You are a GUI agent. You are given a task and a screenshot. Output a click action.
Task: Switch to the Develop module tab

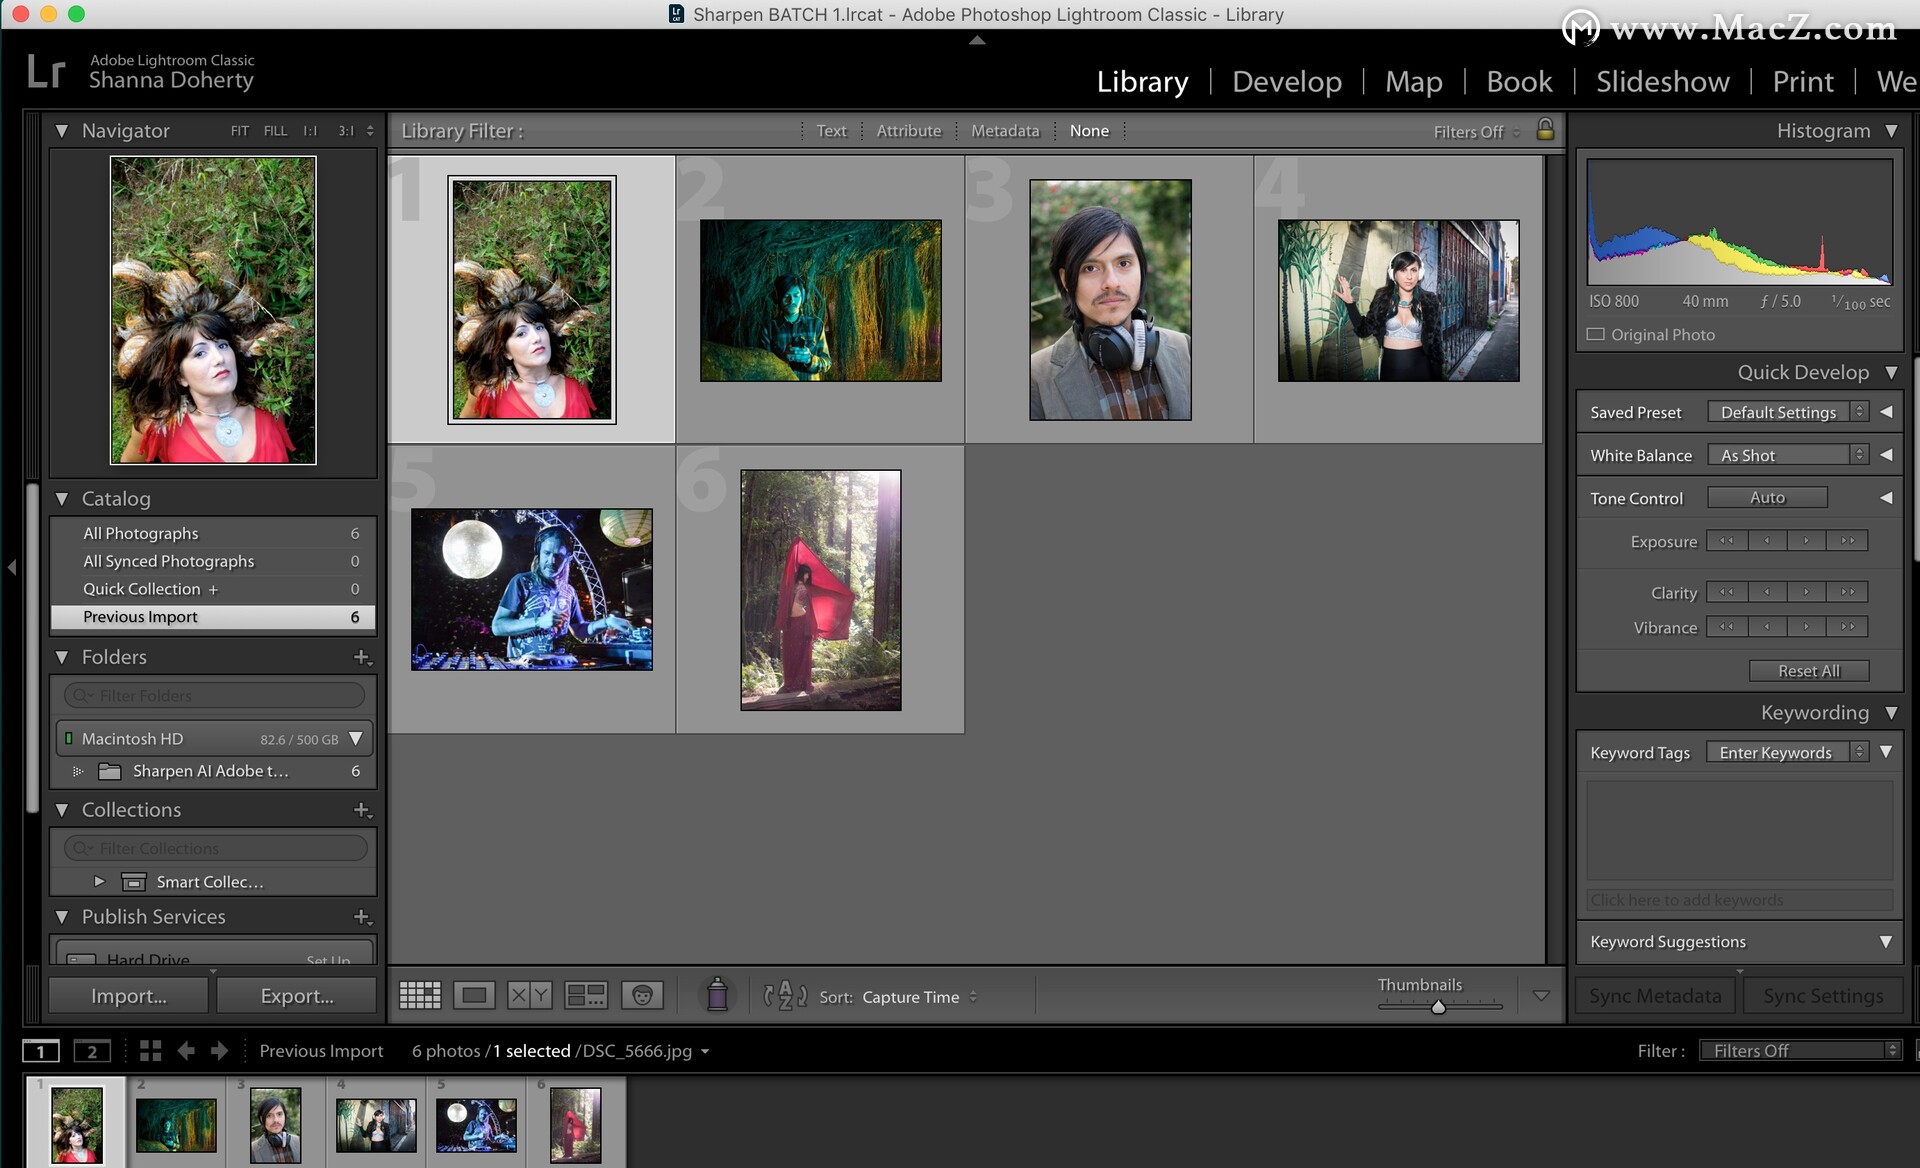[1286, 80]
